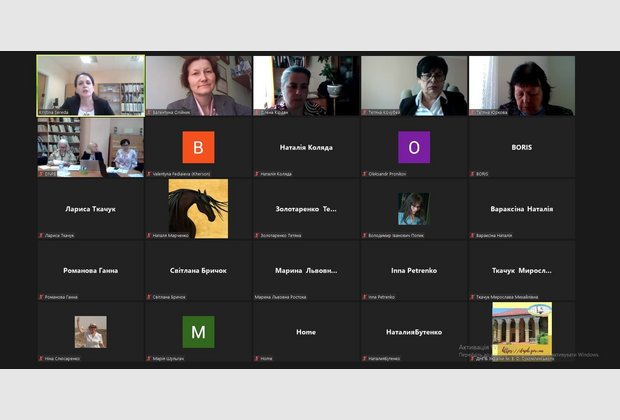Click the Вараксіна Наталія participant tile
This screenshot has height=420, width=620.
pos(521,209)
